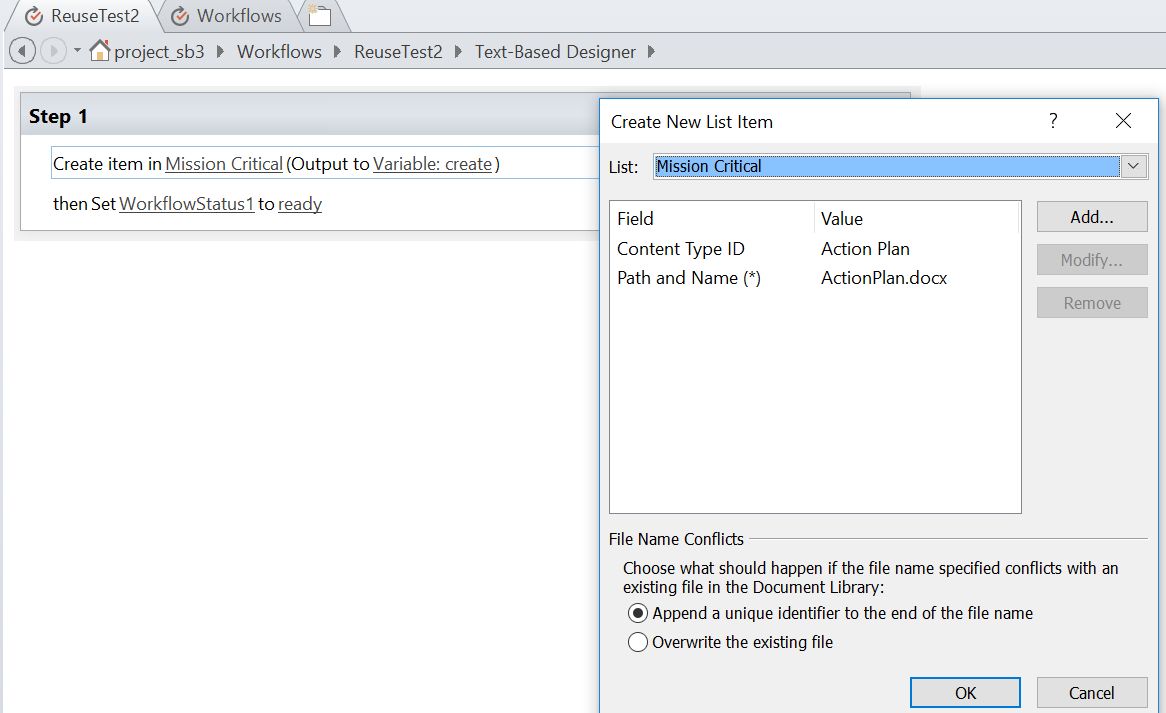Image resolution: width=1166 pixels, height=713 pixels.
Task: Open ReuseTest2 in the breadcrumb
Action: (x=398, y=51)
